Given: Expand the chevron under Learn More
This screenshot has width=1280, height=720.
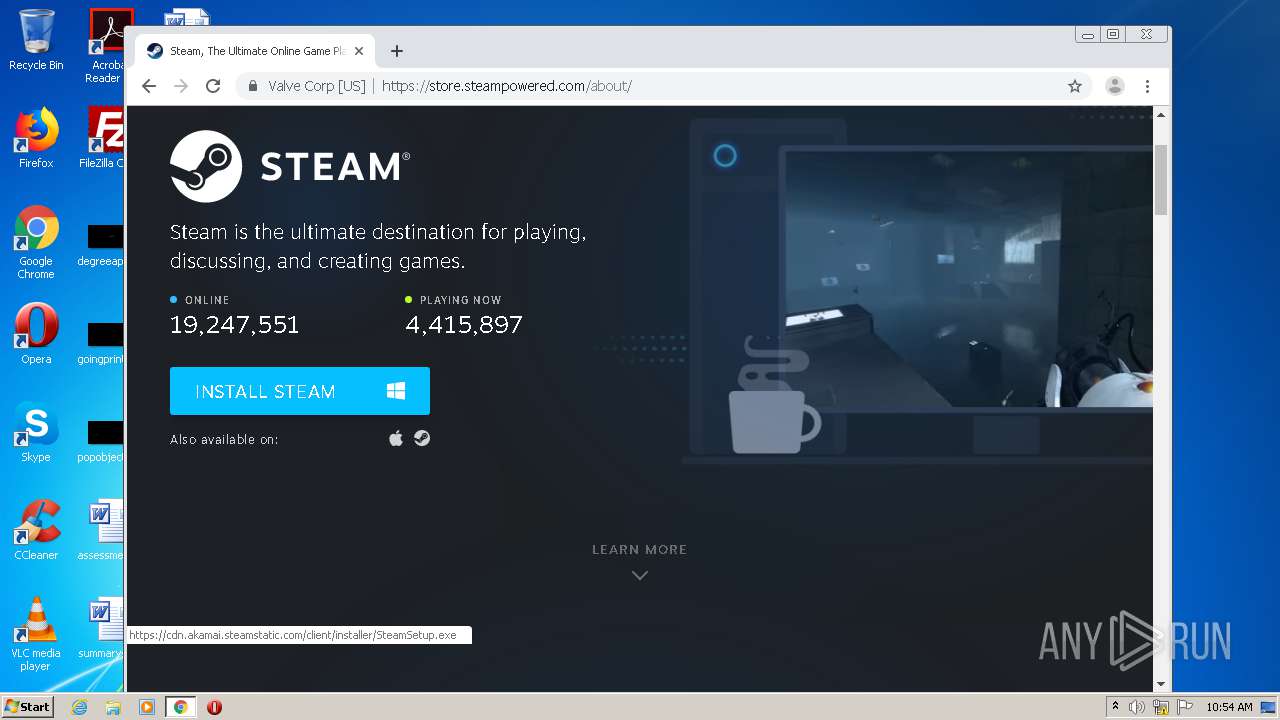Looking at the screenshot, I should point(640,575).
